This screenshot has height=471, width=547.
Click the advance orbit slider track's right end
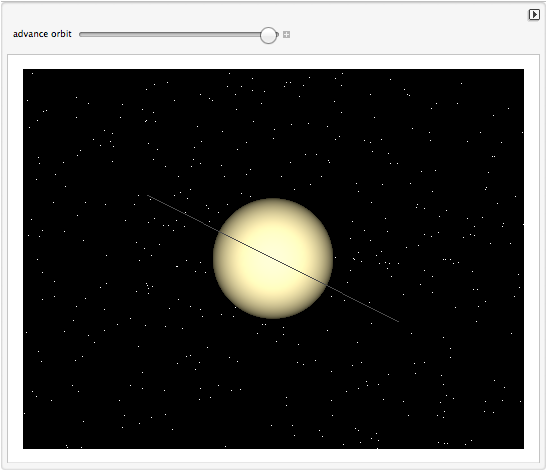pyautogui.click(x=277, y=34)
